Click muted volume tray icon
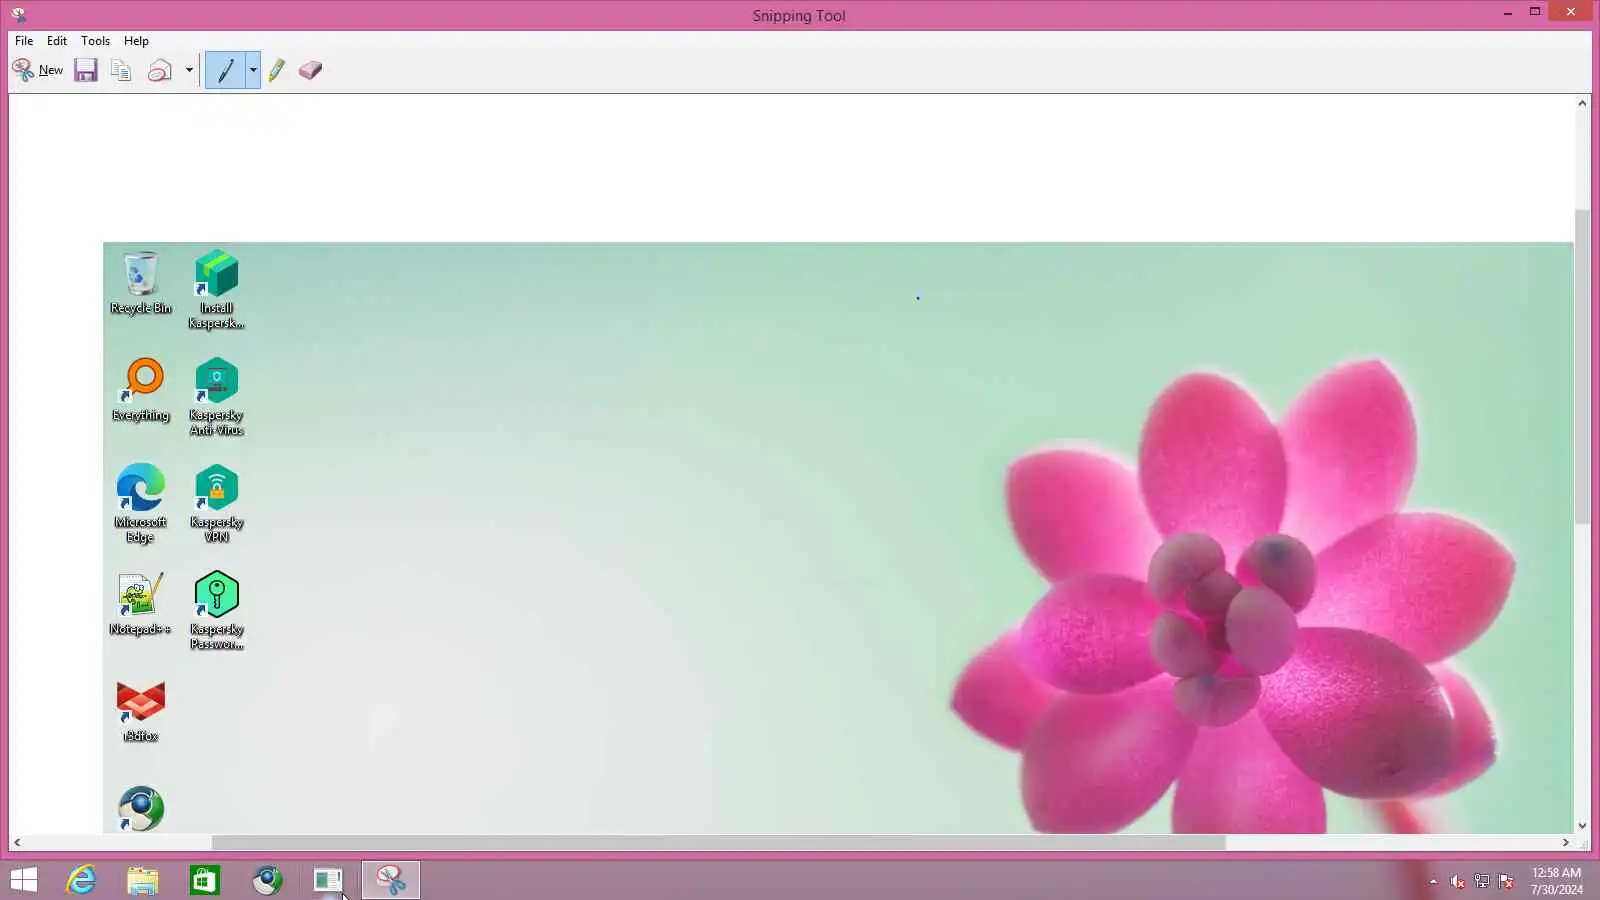1600x900 pixels. pos(1457,881)
